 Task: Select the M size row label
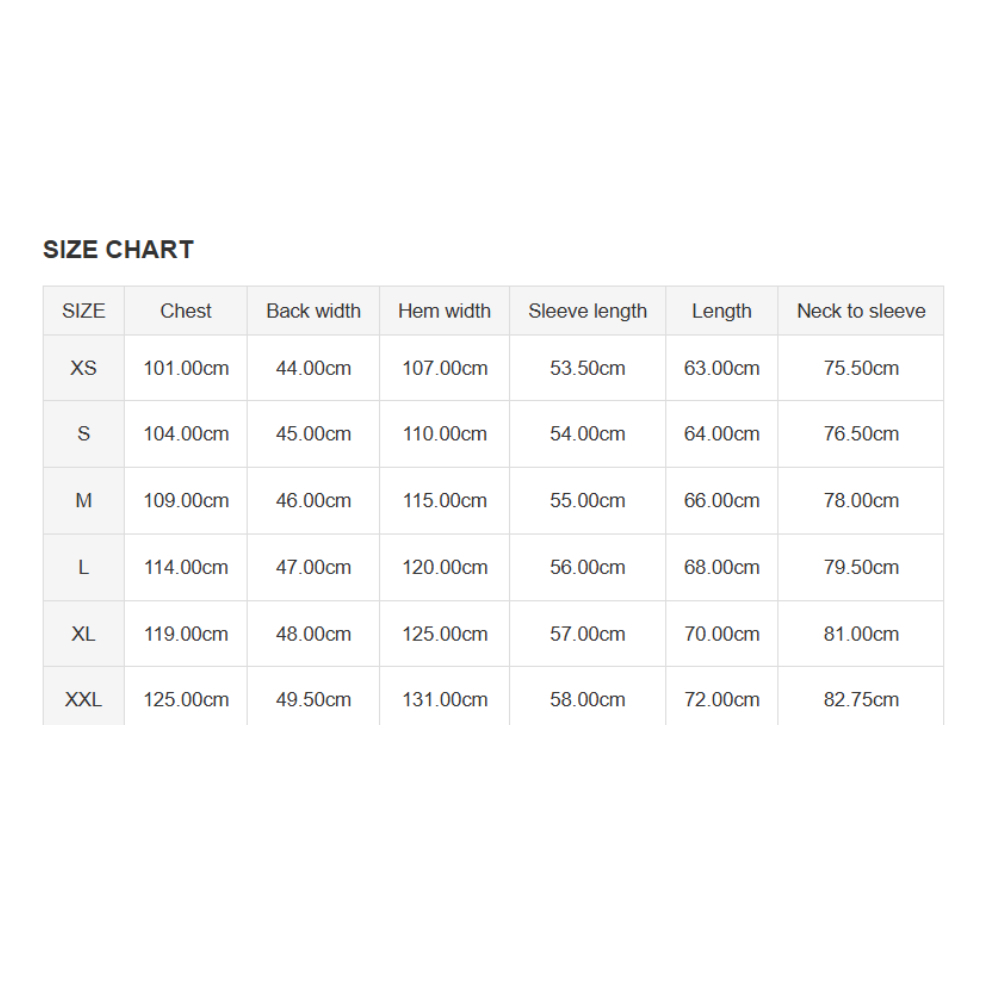tap(83, 500)
